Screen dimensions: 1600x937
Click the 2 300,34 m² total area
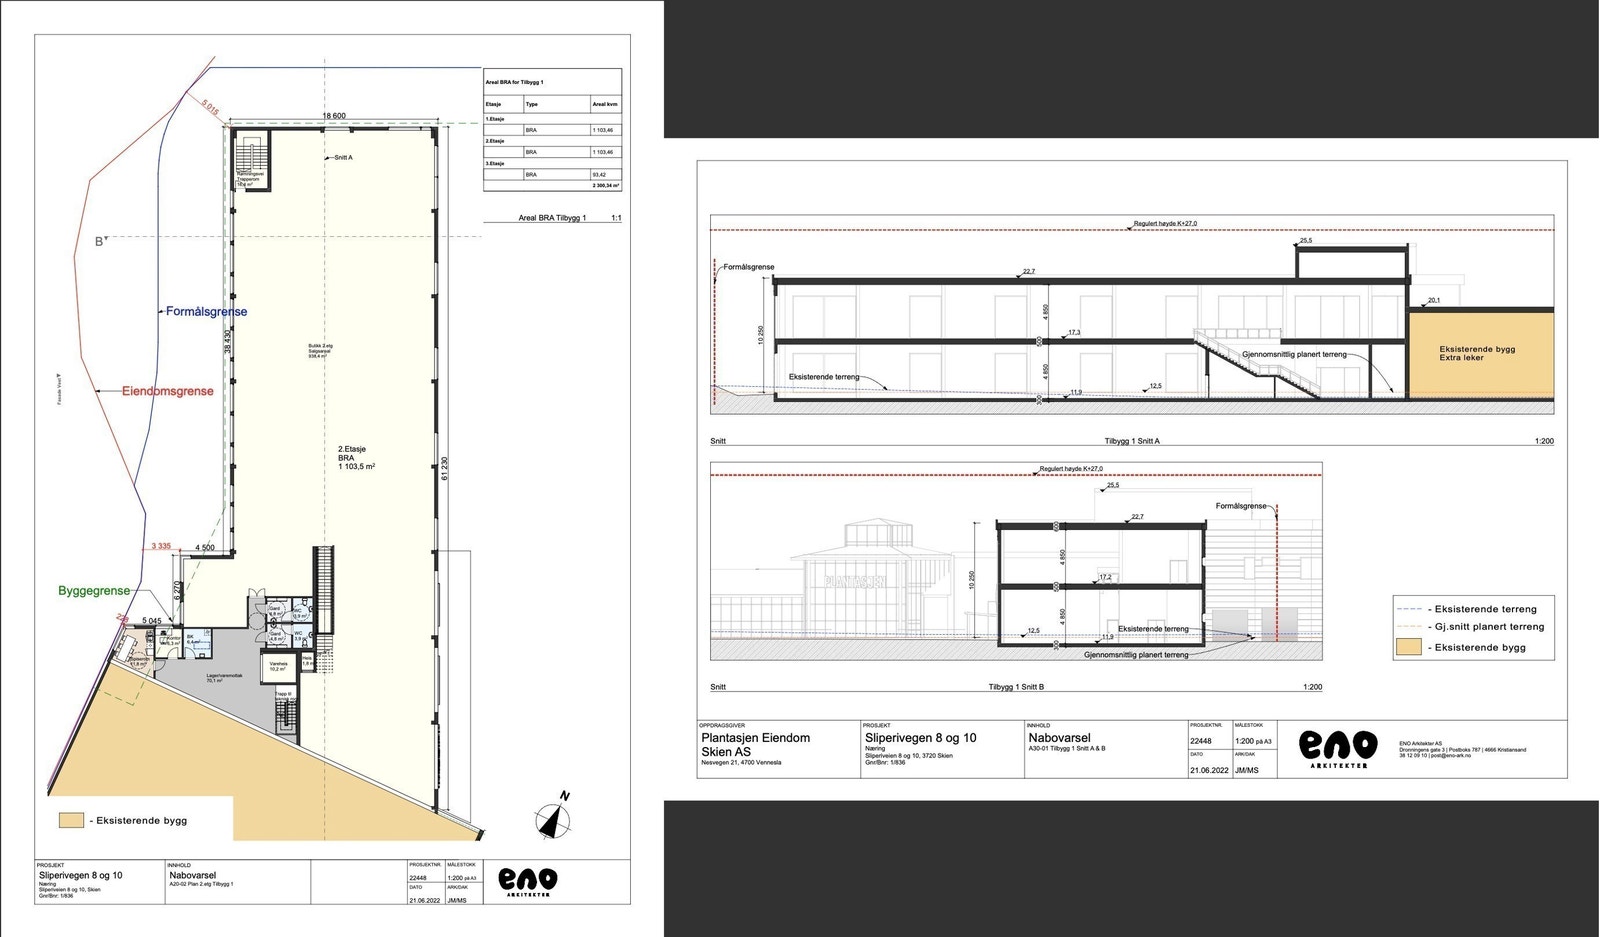point(606,185)
